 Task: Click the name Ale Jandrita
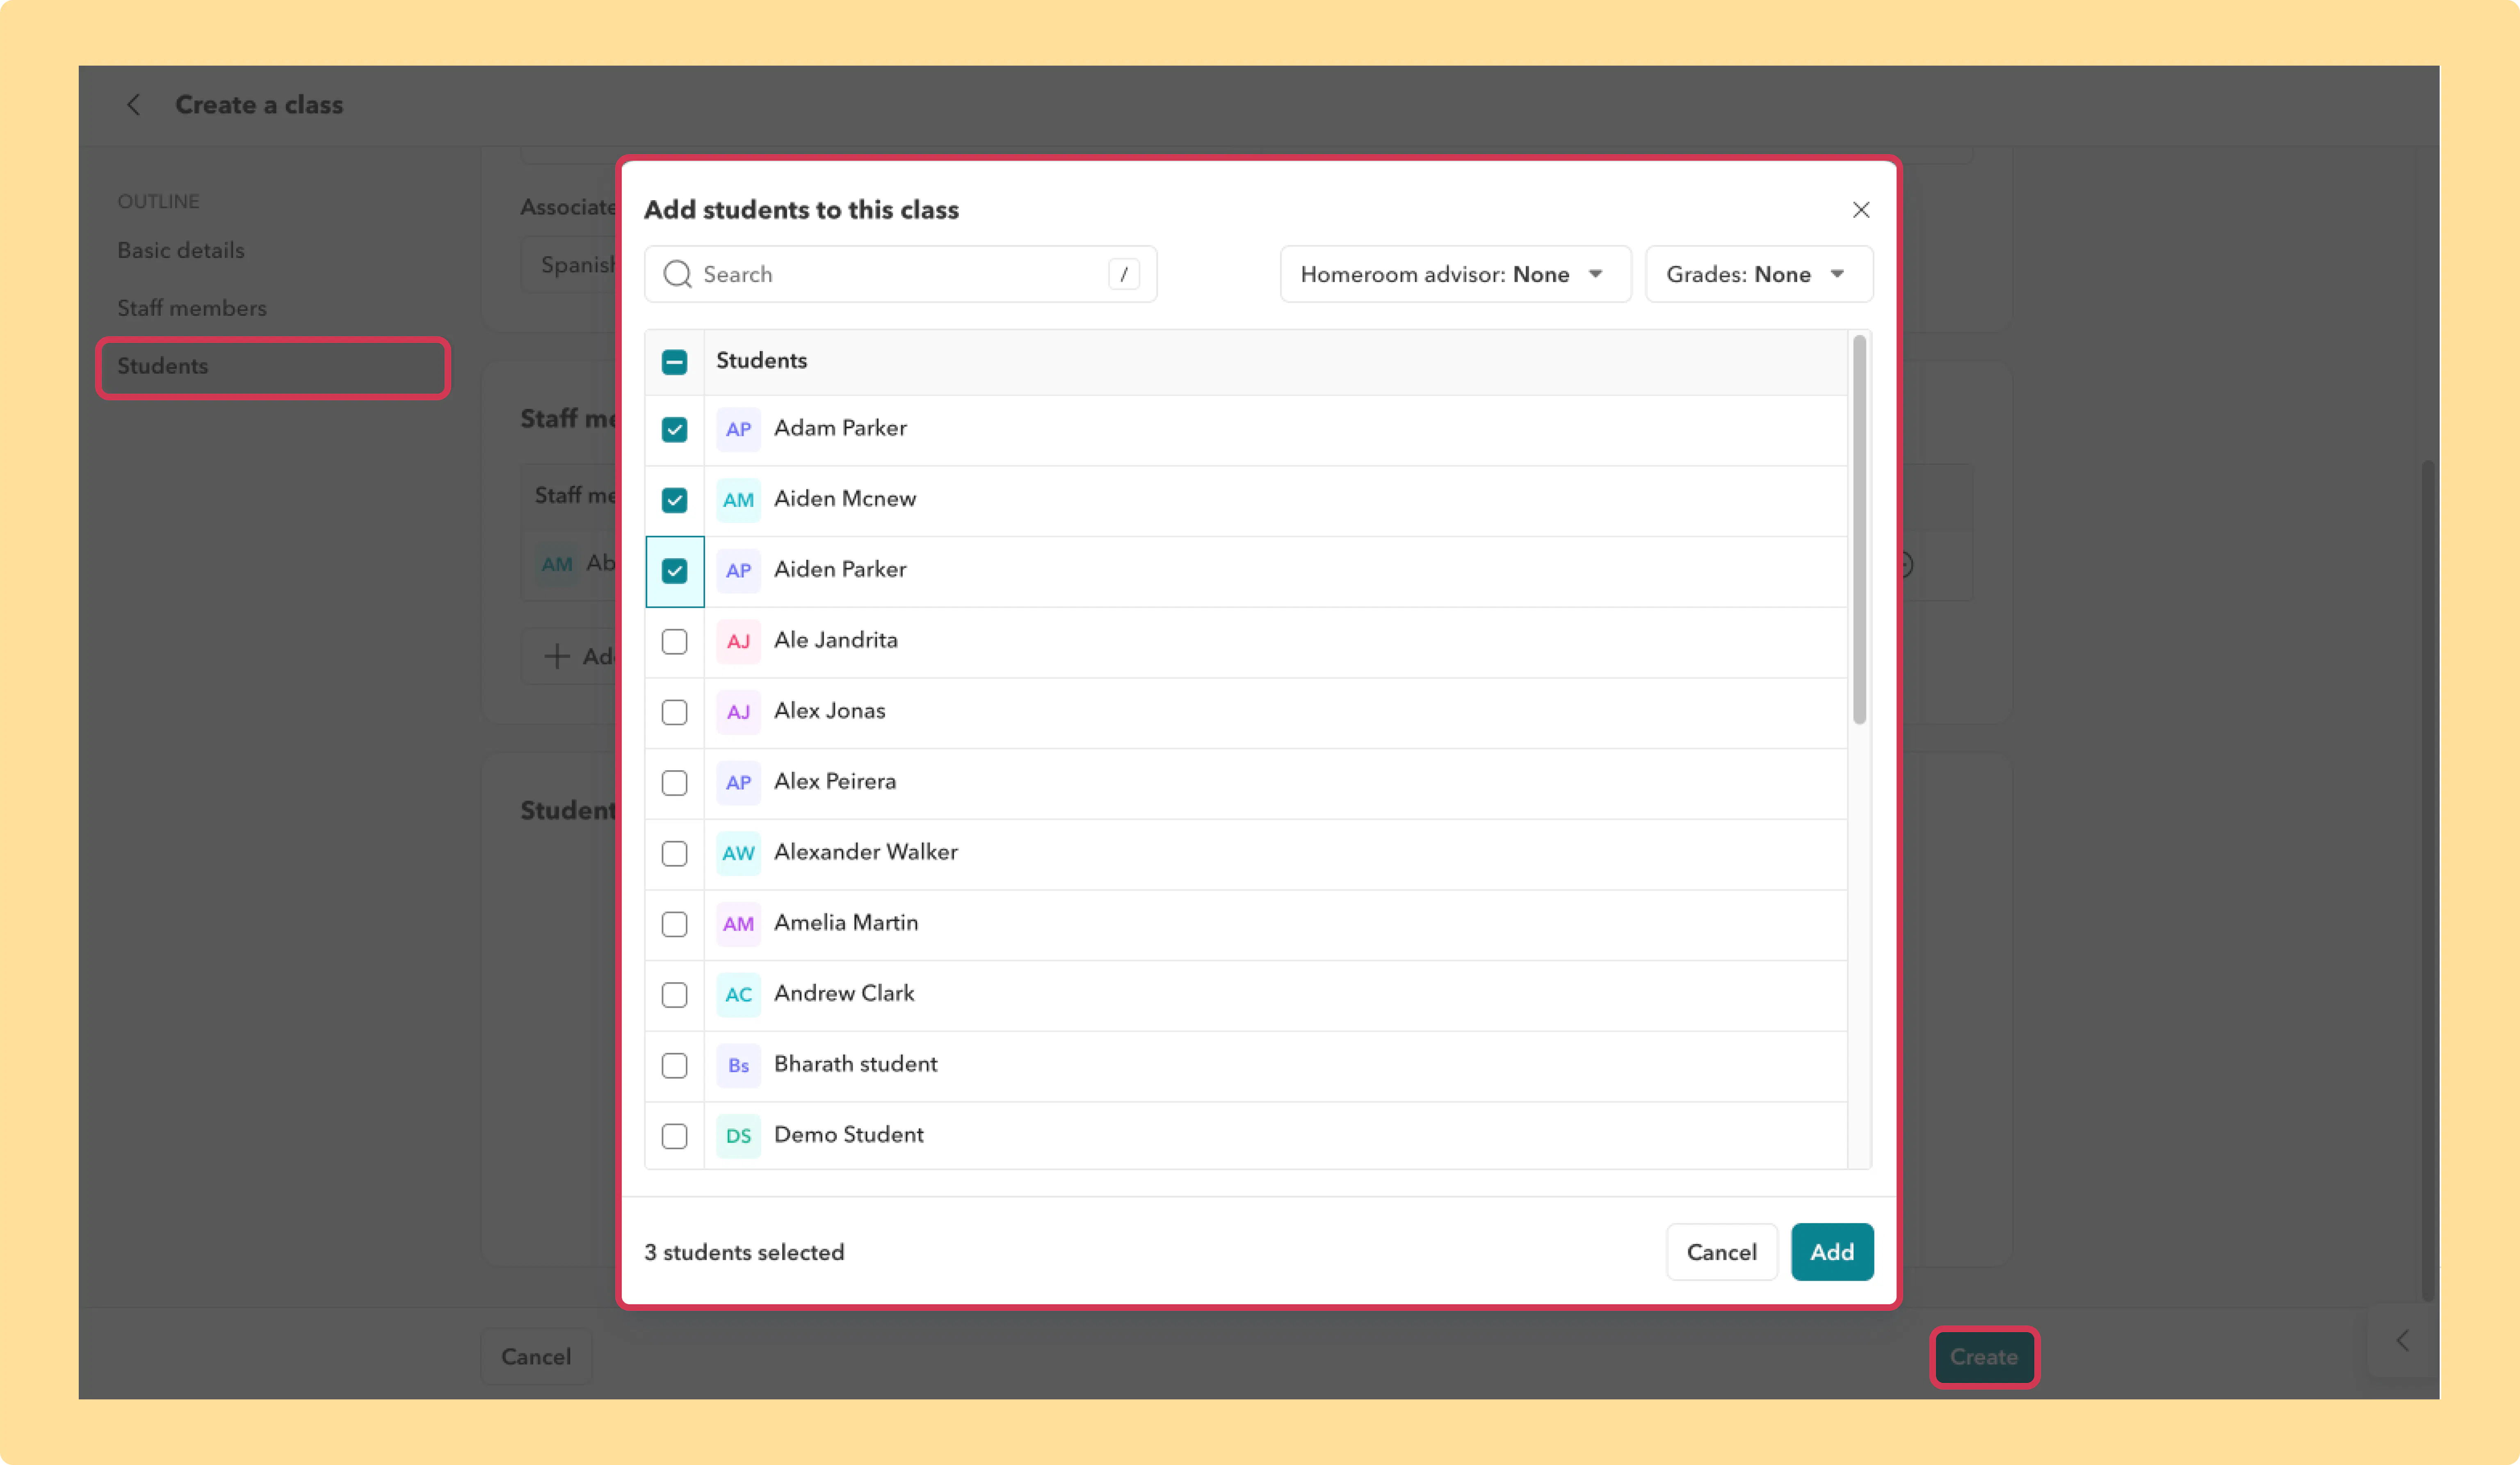pyautogui.click(x=836, y=640)
